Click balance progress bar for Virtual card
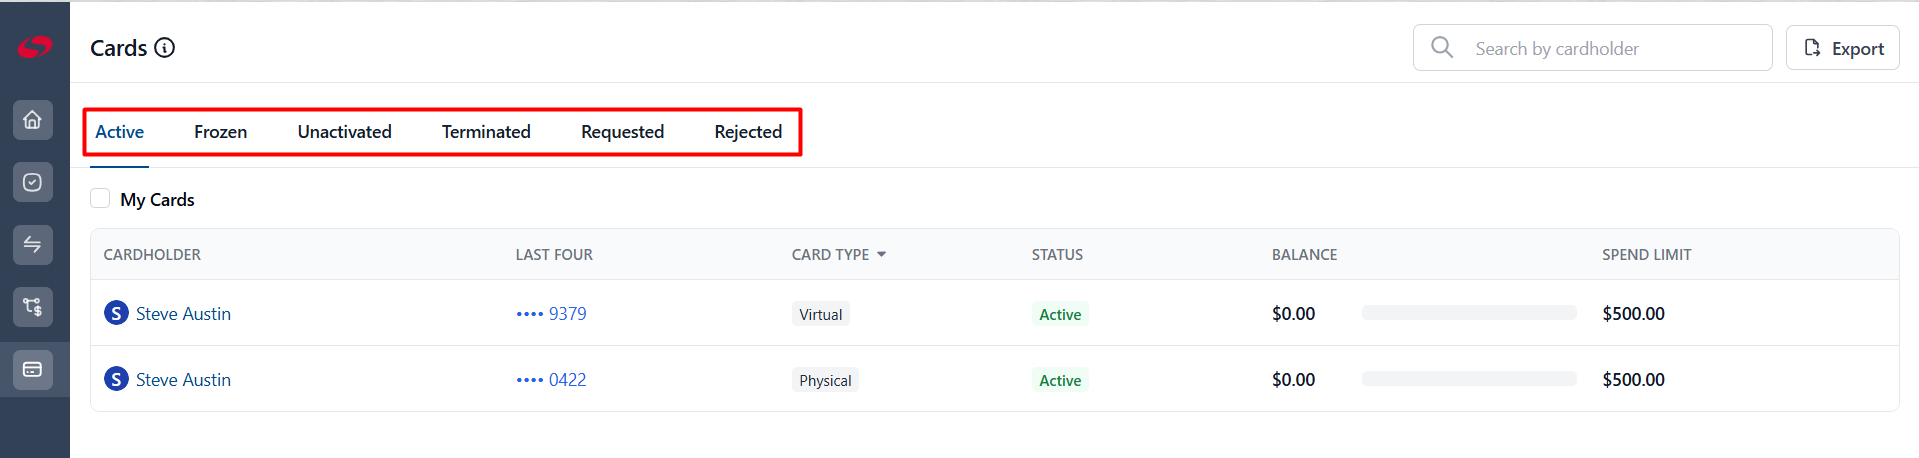1919x458 pixels. pos(1469,313)
